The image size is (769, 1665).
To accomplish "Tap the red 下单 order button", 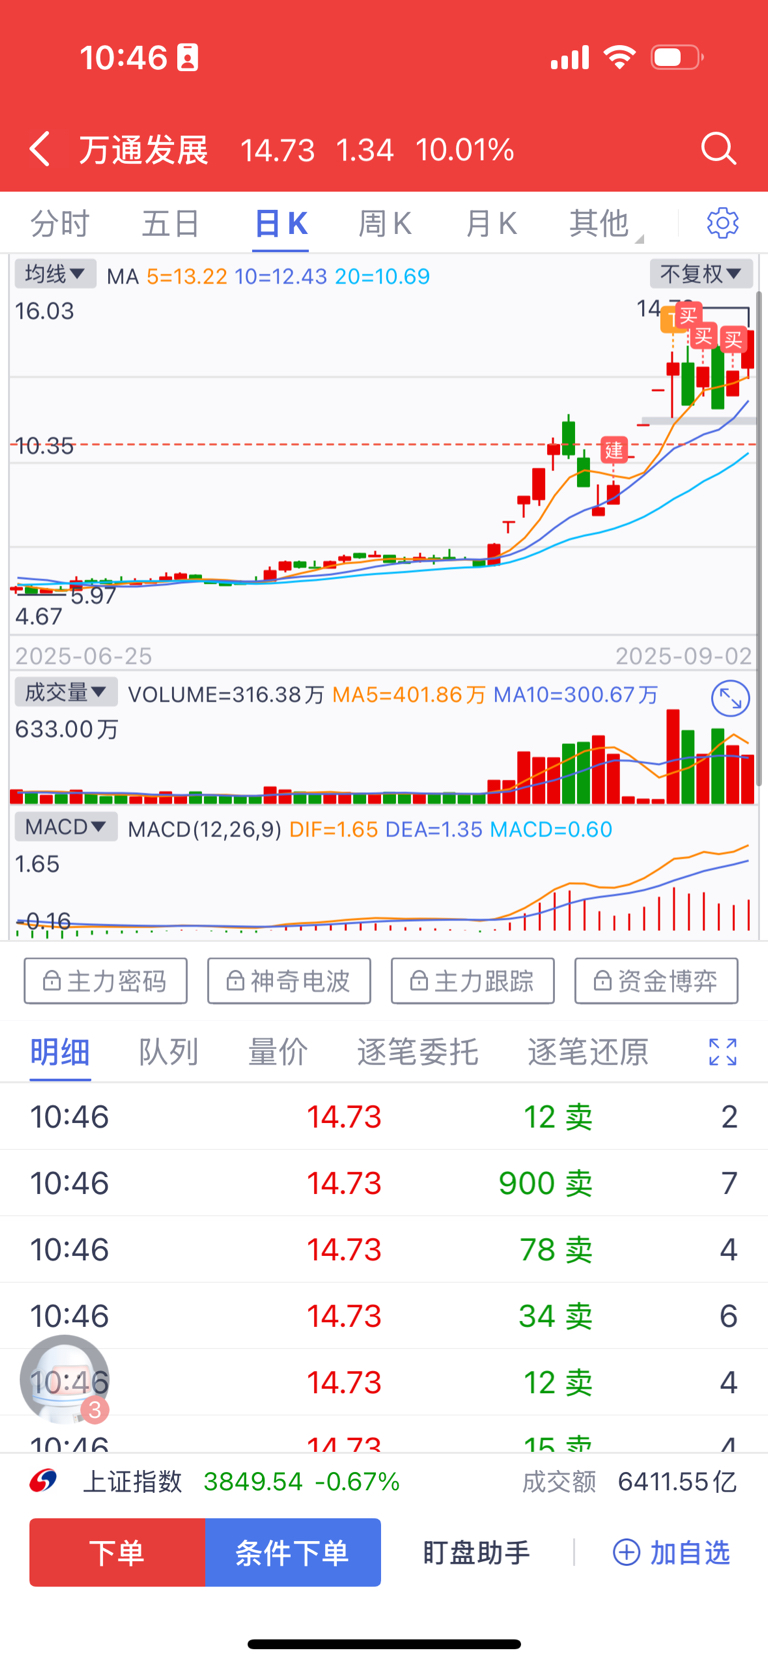I will (x=117, y=1552).
